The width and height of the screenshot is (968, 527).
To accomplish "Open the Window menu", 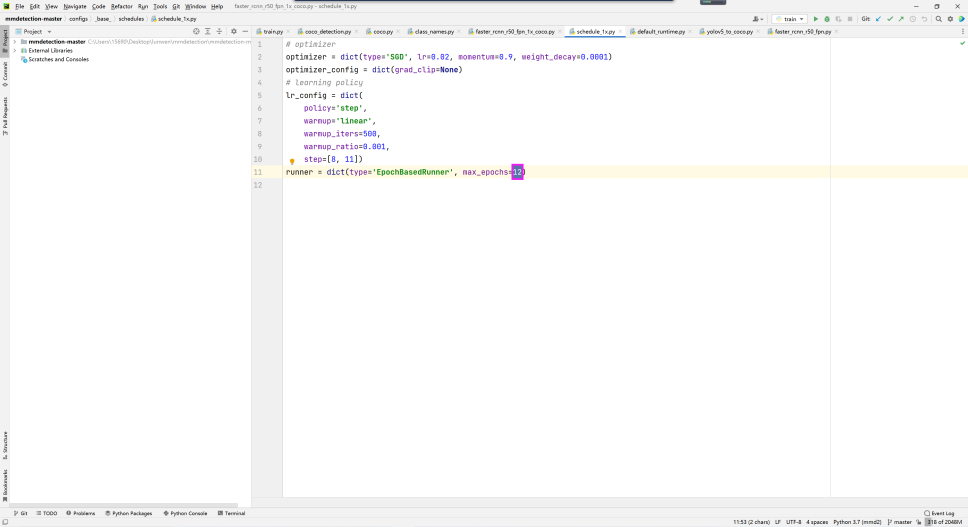I will 195,6.
